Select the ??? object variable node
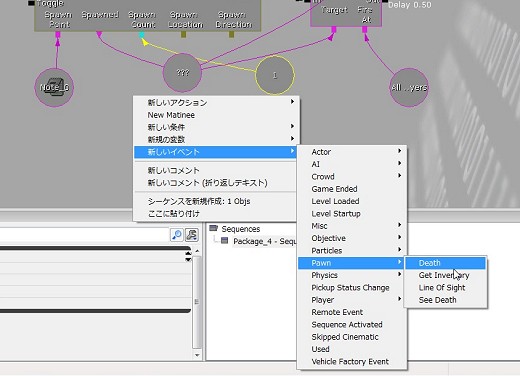 182,72
